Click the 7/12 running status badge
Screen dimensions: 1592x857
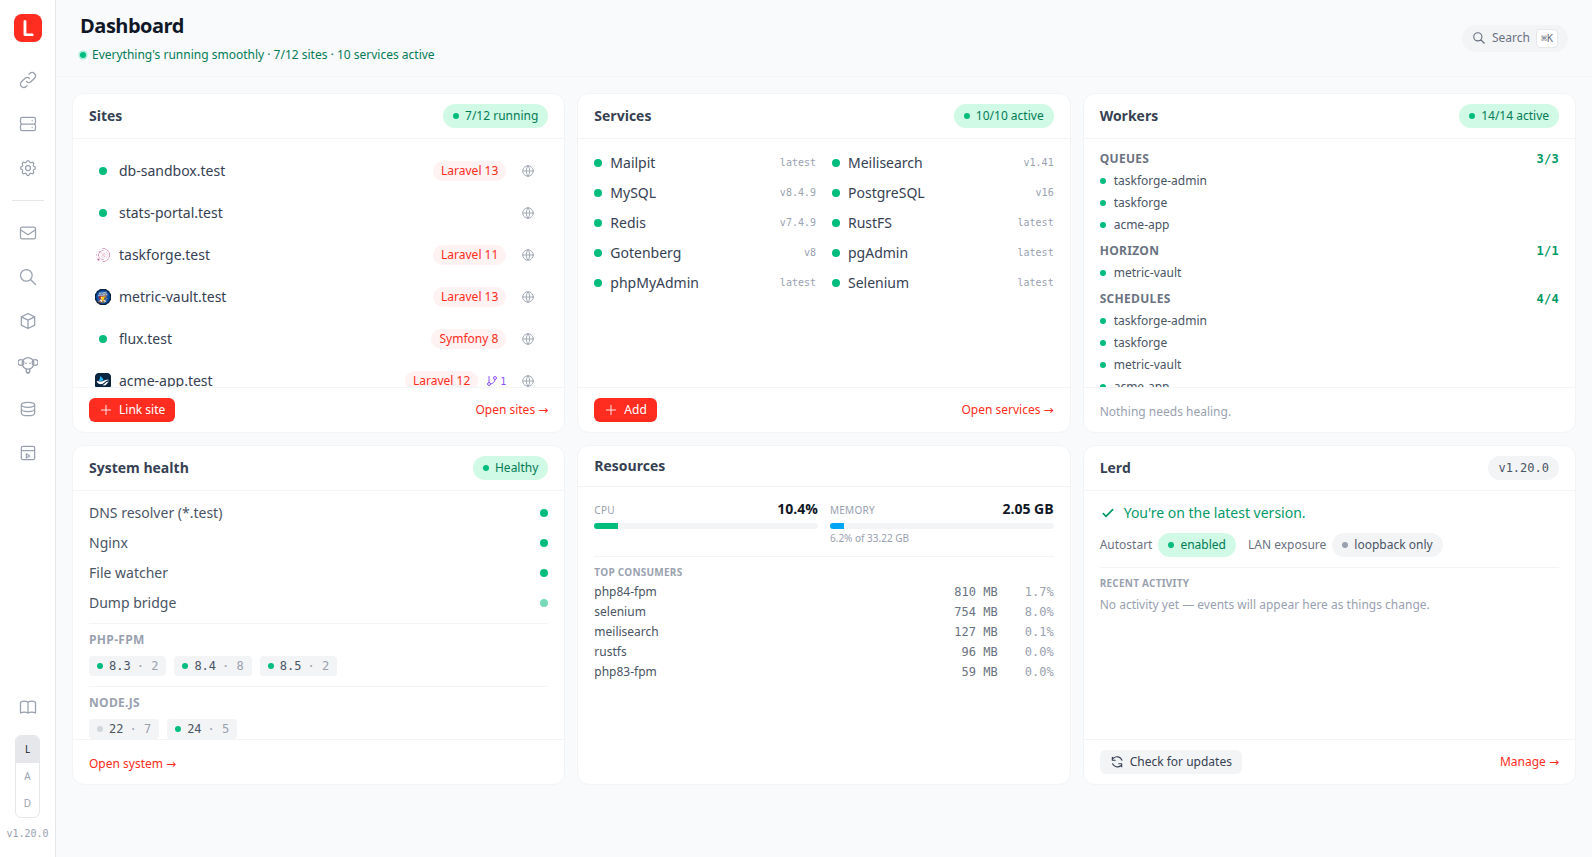pos(496,116)
